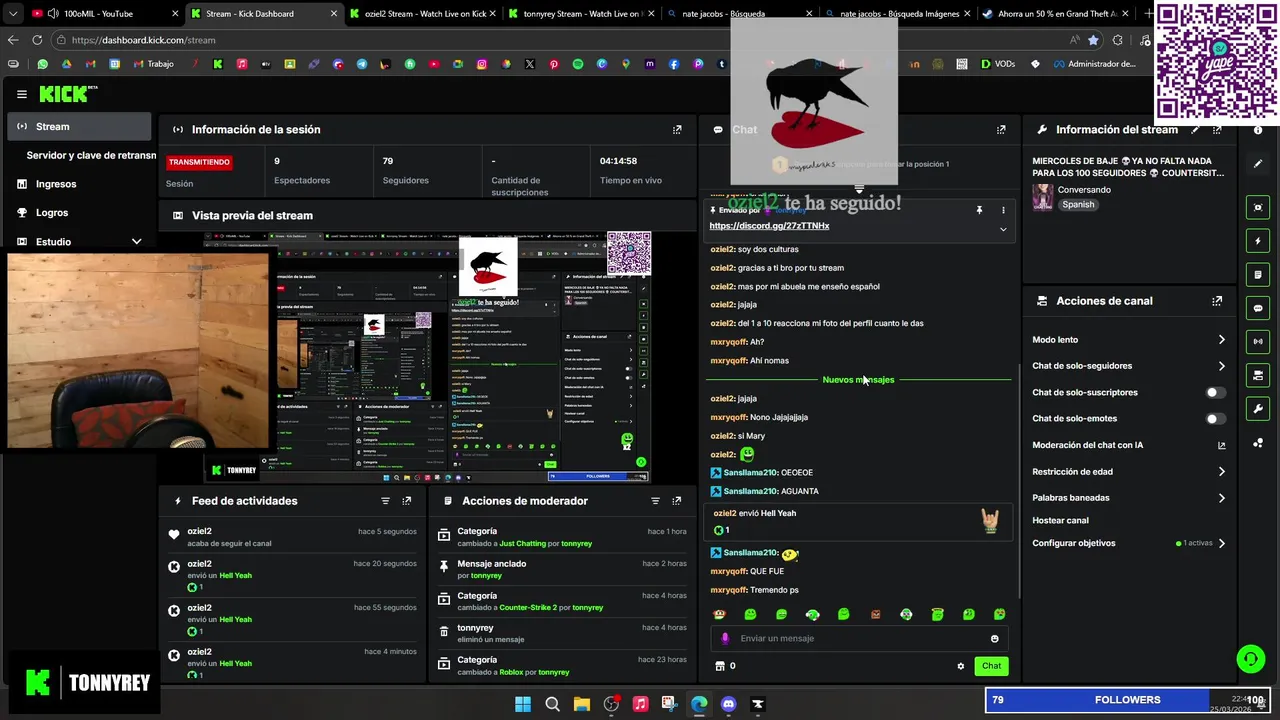Click the Nuevos mensajes divider button
This screenshot has width=1280, height=720.
(858, 380)
